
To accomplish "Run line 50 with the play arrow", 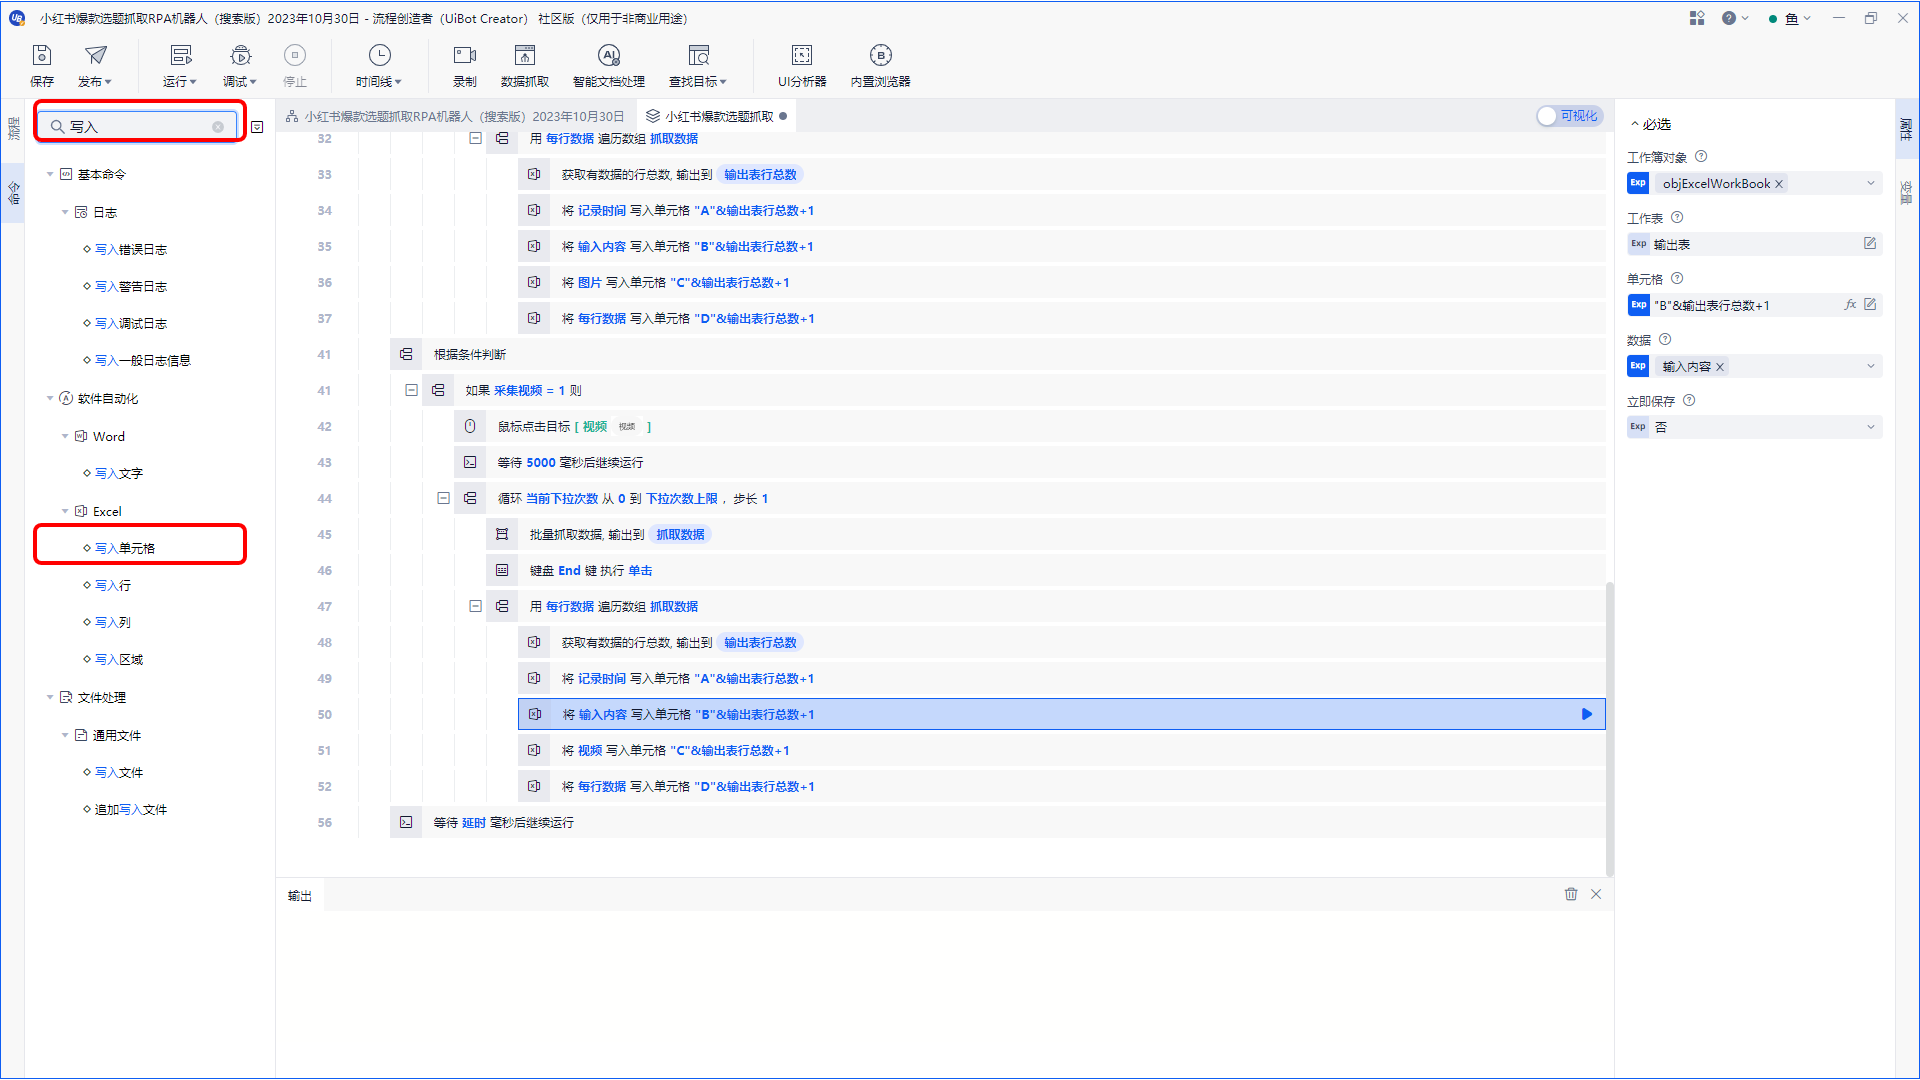I will [x=1587, y=714].
